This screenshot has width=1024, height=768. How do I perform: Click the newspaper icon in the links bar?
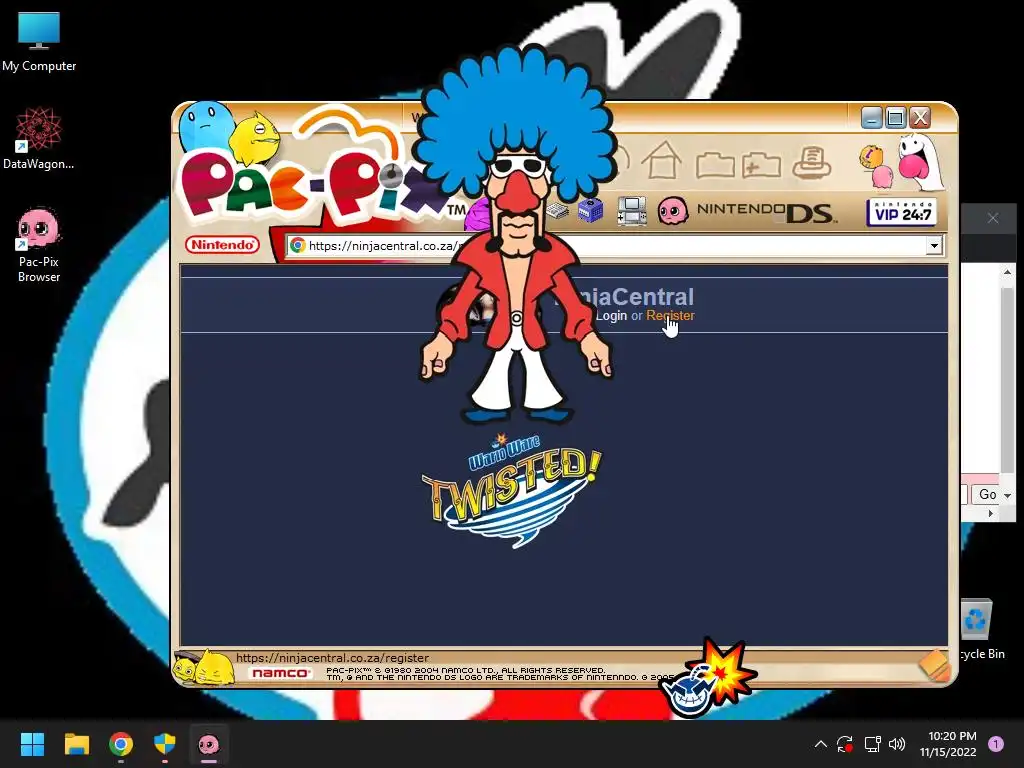pos(557,211)
